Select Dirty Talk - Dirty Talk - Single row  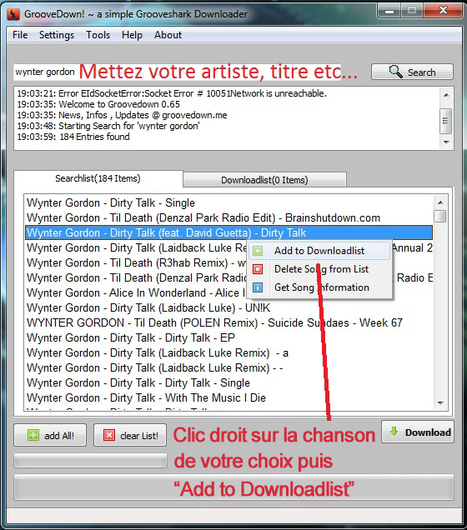coord(229,383)
